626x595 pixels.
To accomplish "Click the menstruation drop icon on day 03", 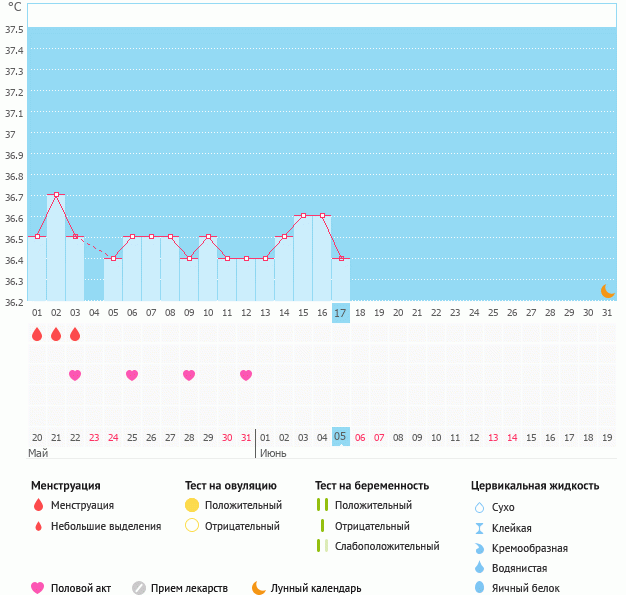I will [x=75, y=334].
